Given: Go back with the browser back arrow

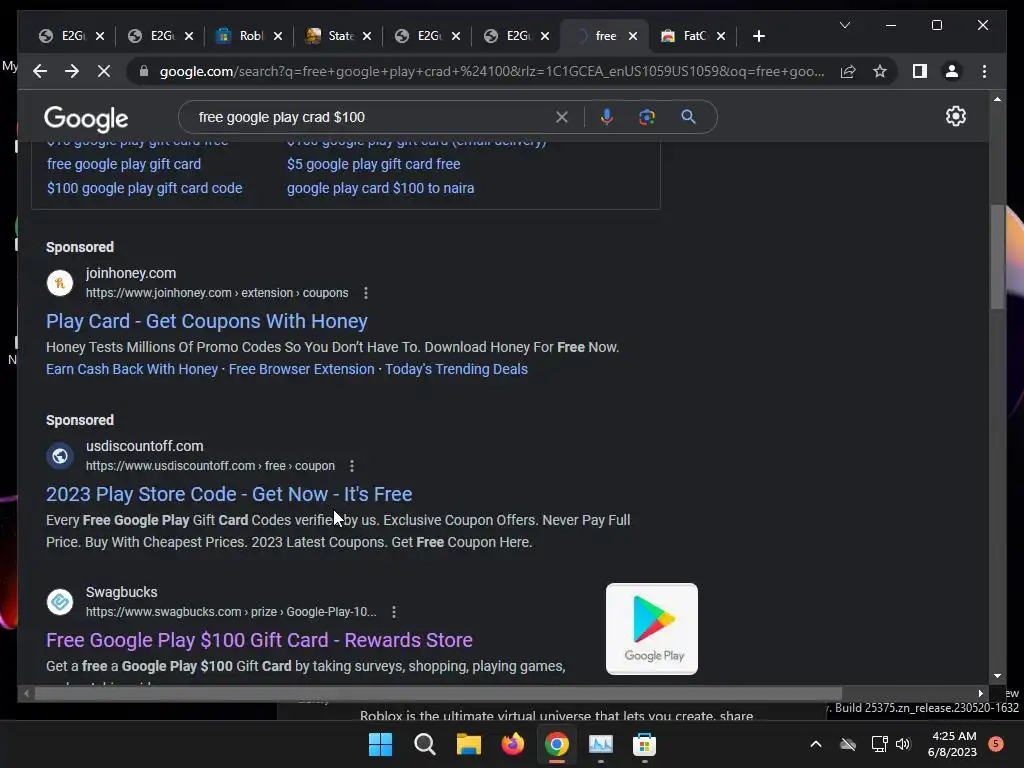Looking at the screenshot, I should [40, 71].
